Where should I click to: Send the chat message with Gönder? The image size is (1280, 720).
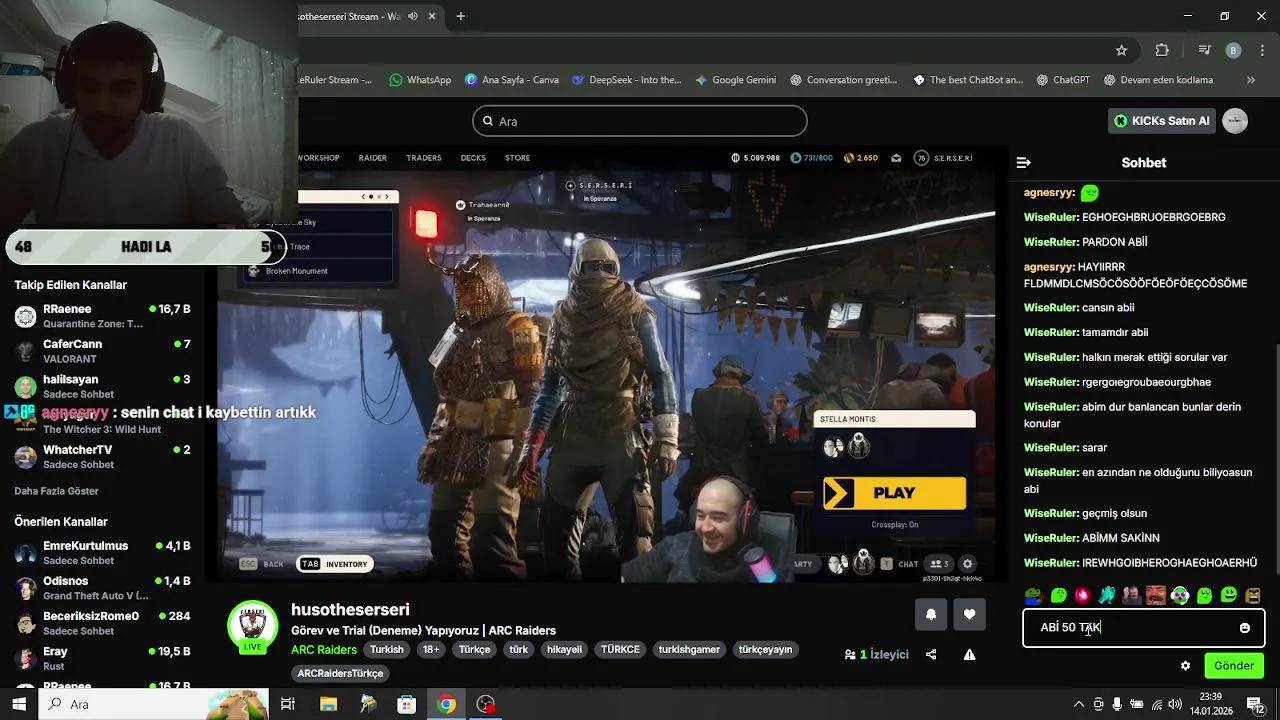click(x=1234, y=666)
